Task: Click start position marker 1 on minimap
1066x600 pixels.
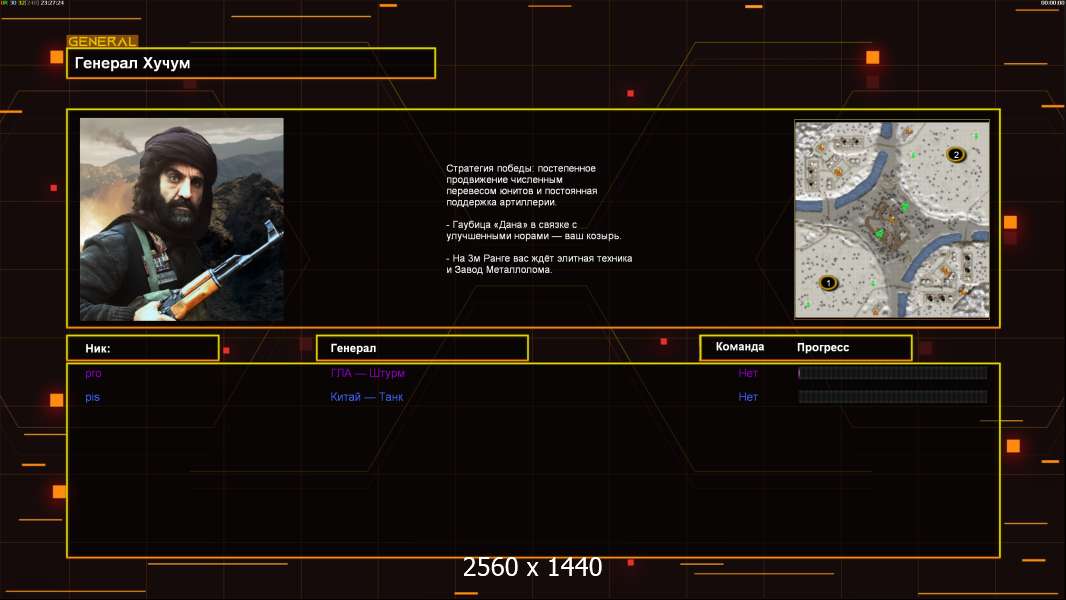Action: tap(828, 283)
